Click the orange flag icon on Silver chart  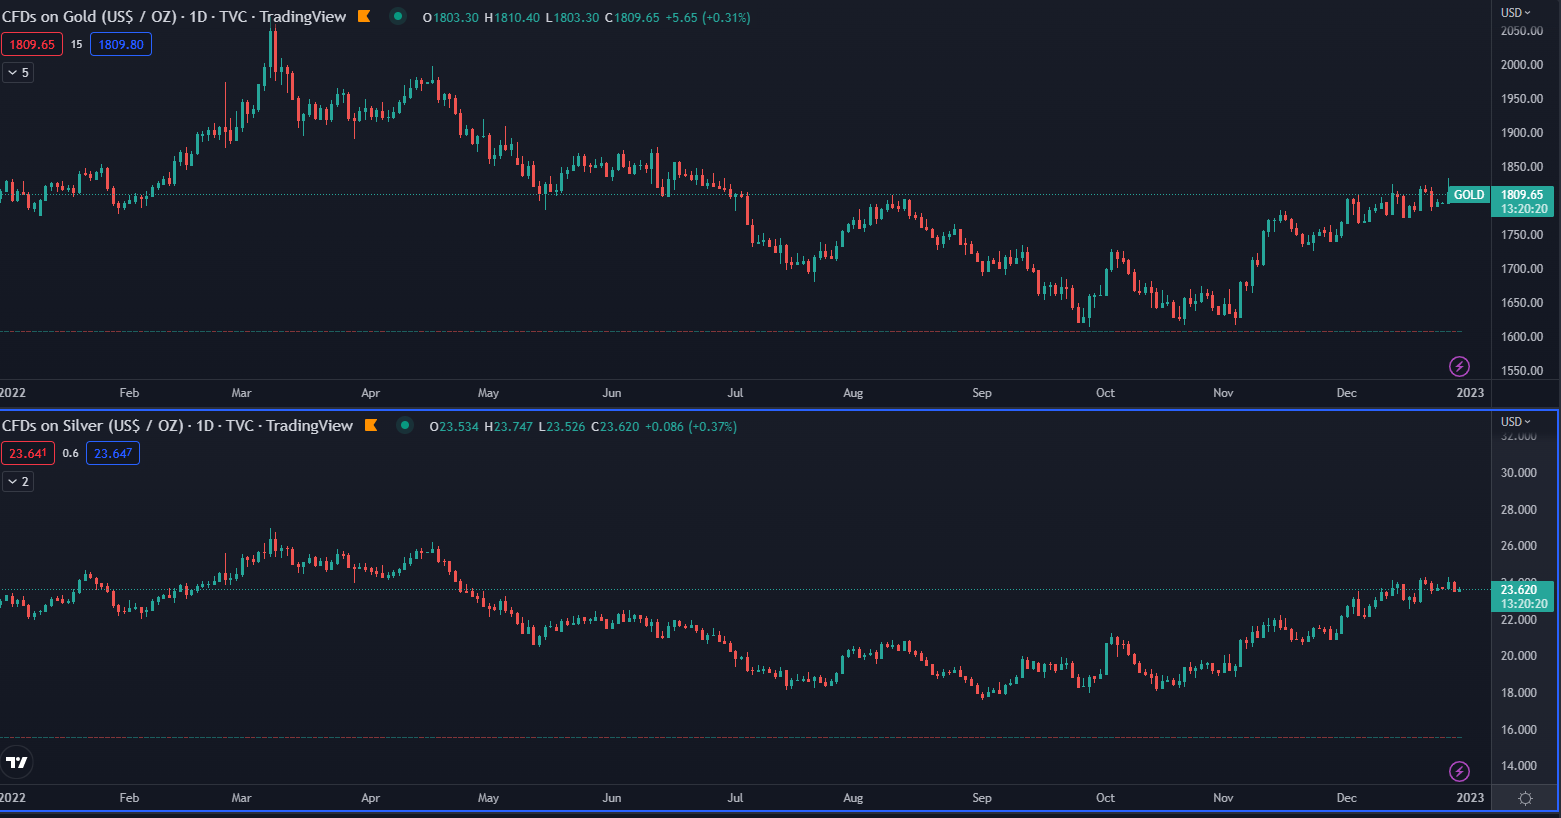[371, 426]
